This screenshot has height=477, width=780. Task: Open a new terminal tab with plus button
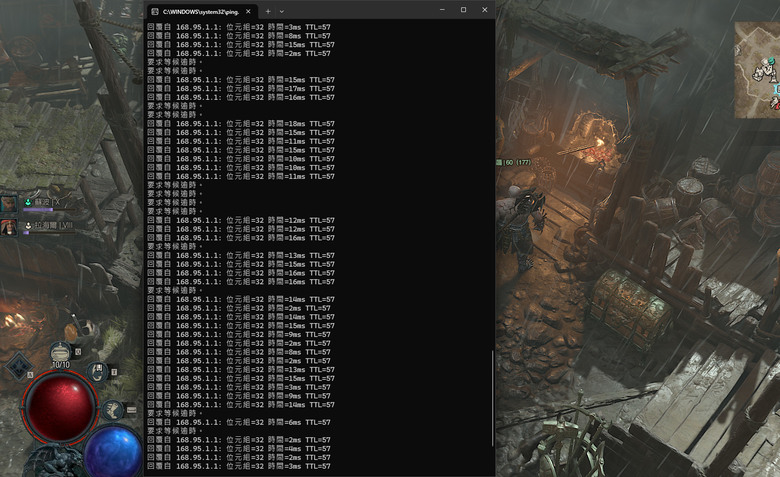[268, 11]
